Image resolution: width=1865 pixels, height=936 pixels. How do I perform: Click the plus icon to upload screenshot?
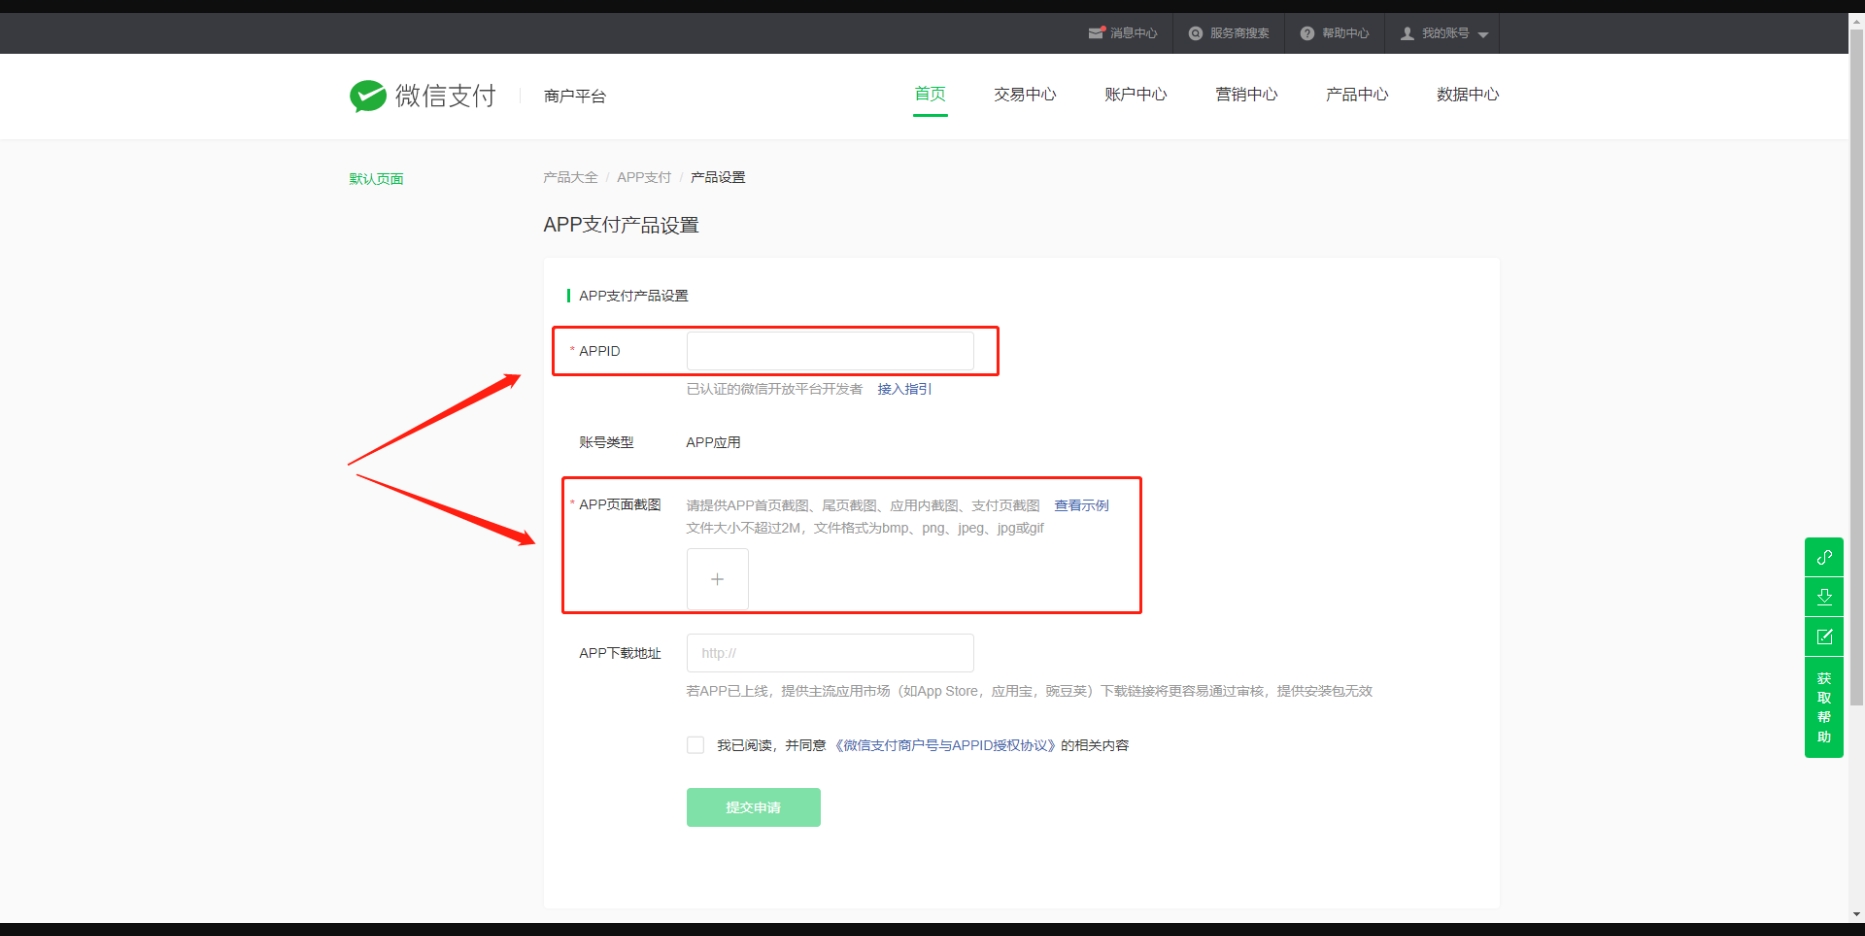point(717,579)
